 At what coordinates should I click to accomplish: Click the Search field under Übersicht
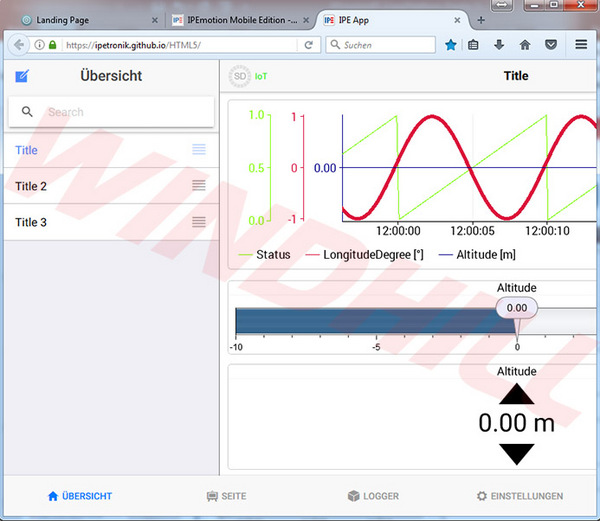111,112
